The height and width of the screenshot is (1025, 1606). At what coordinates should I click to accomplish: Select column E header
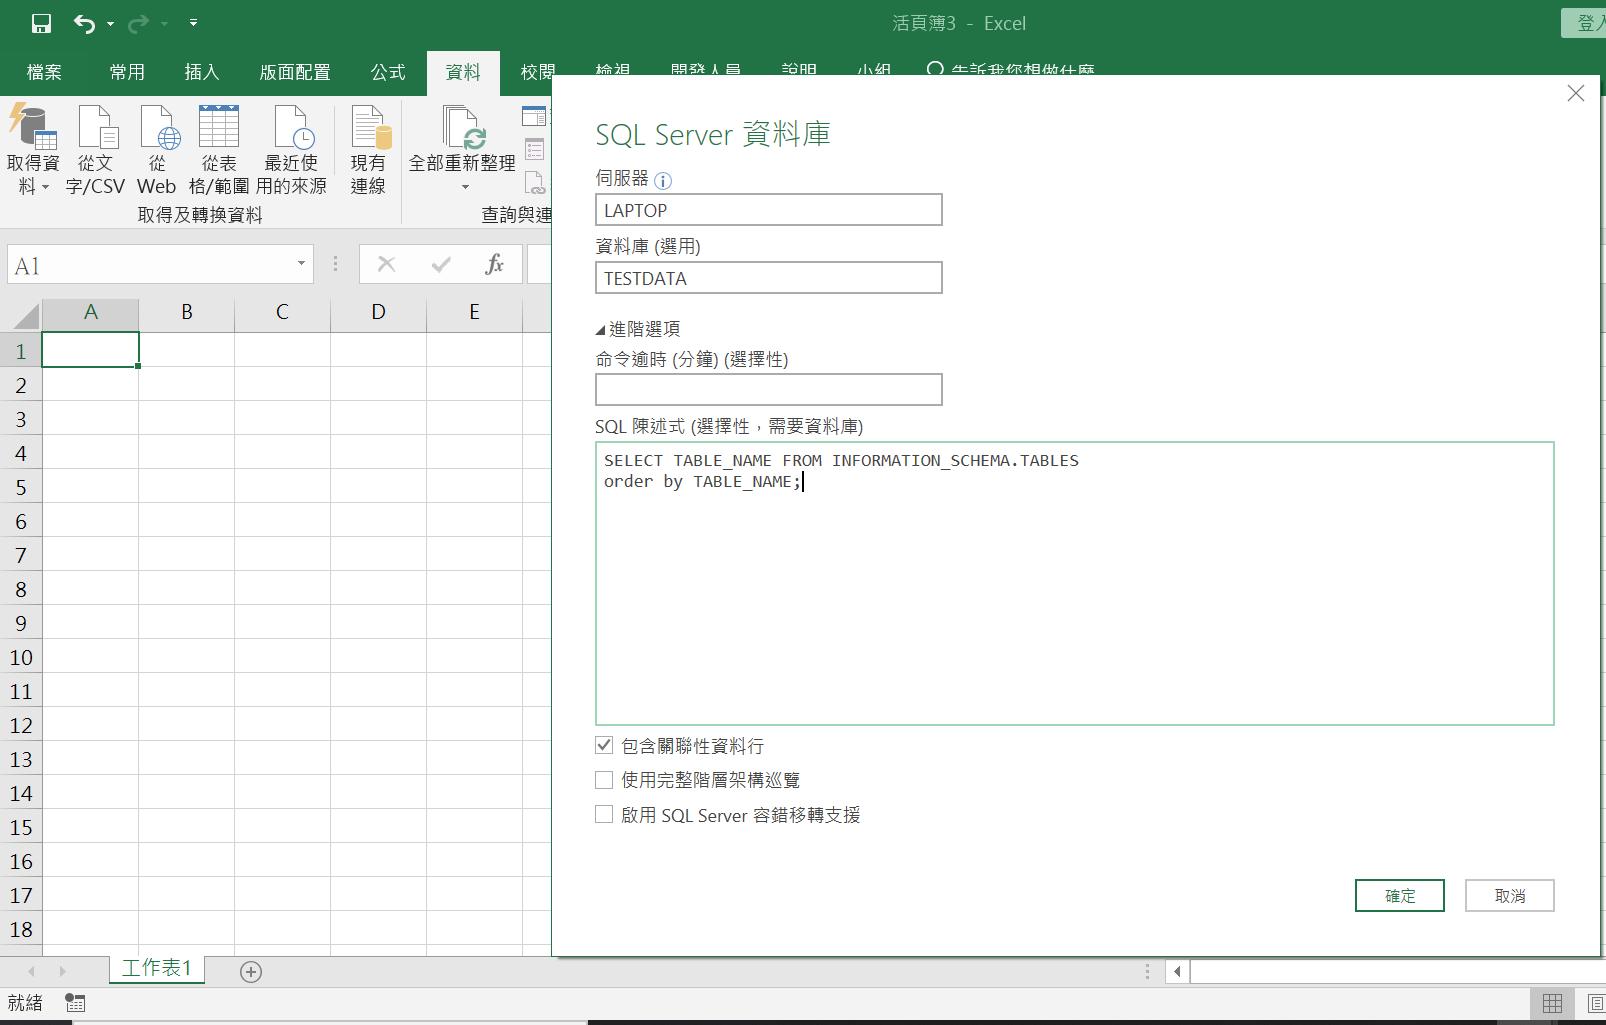(474, 312)
